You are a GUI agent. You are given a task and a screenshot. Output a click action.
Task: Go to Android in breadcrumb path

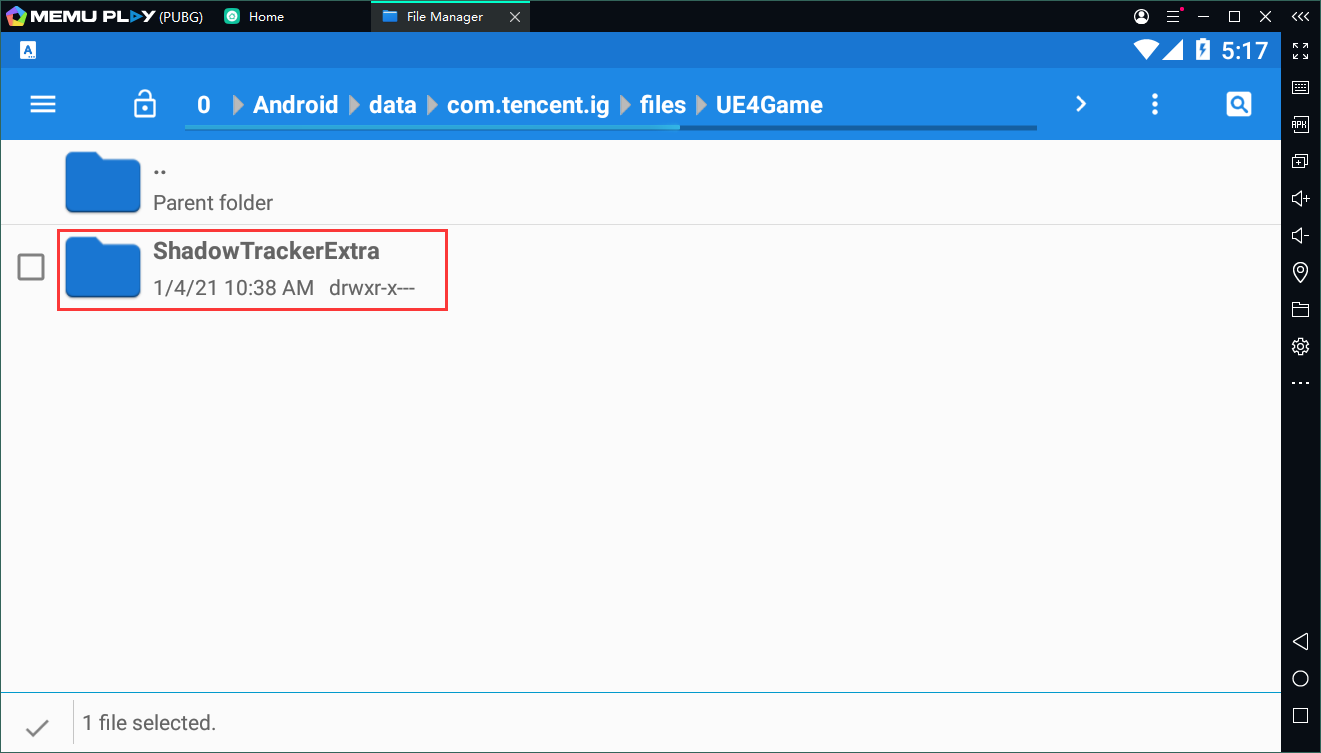(295, 105)
